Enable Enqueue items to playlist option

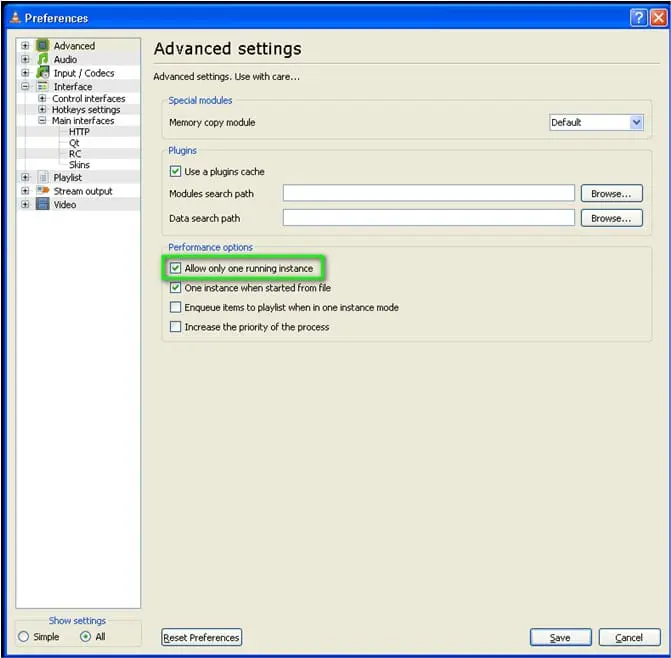coord(176,307)
